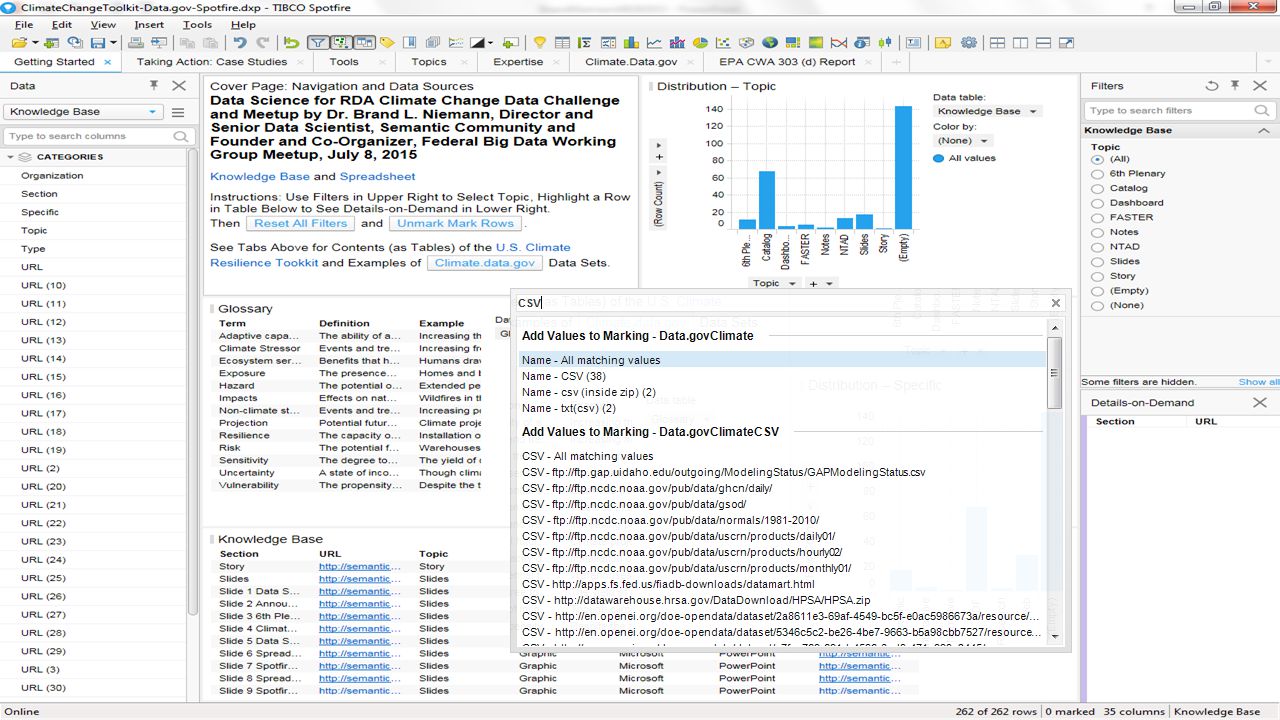The height and width of the screenshot is (720, 1280).
Task: Open the dropdown arrow beside Open icon
Action: (x=35, y=43)
